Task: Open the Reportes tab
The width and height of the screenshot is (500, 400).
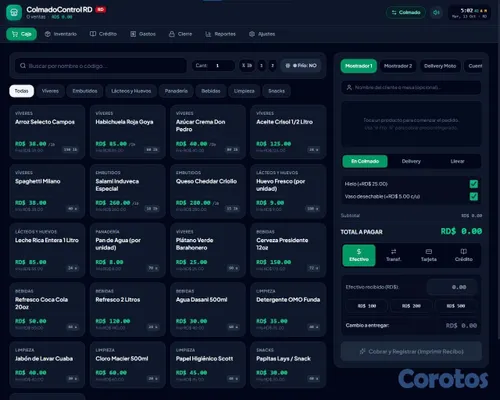Action: click(x=220, y=34)
